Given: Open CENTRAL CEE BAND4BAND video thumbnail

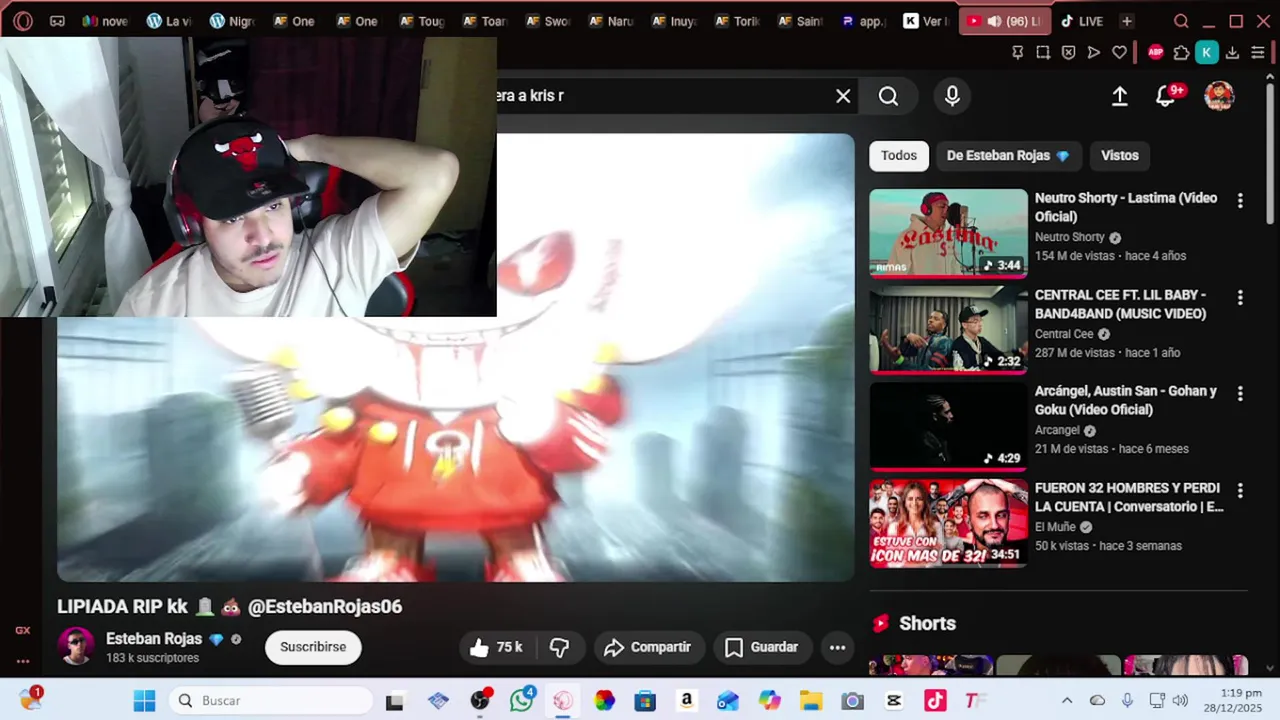Looking at the screenshot, I should [x=948, y=330].
